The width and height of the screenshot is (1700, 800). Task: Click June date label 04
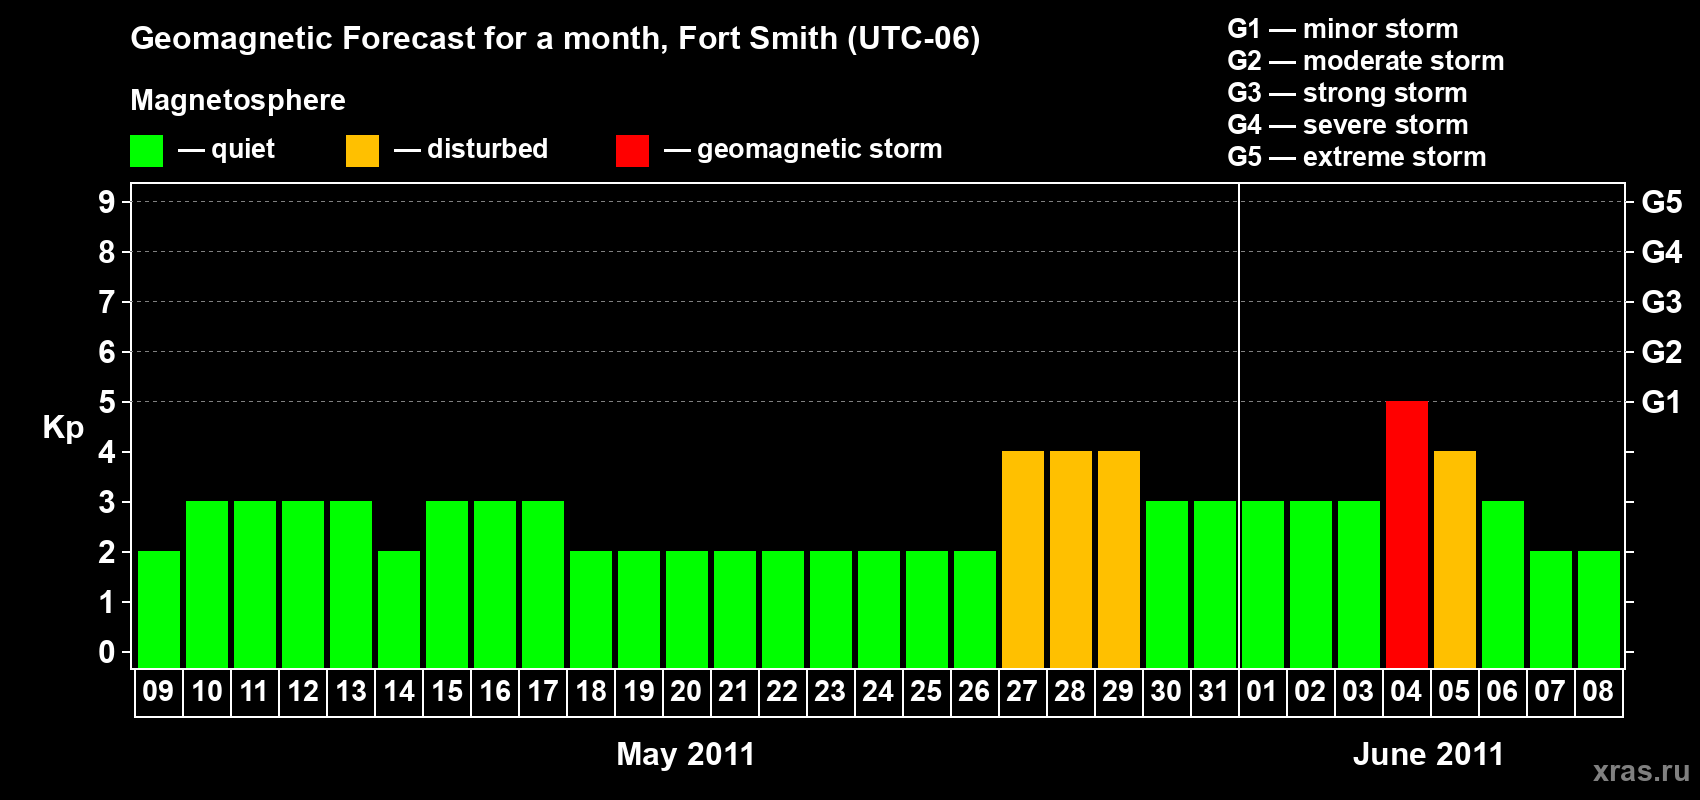tap(1407, 691)
